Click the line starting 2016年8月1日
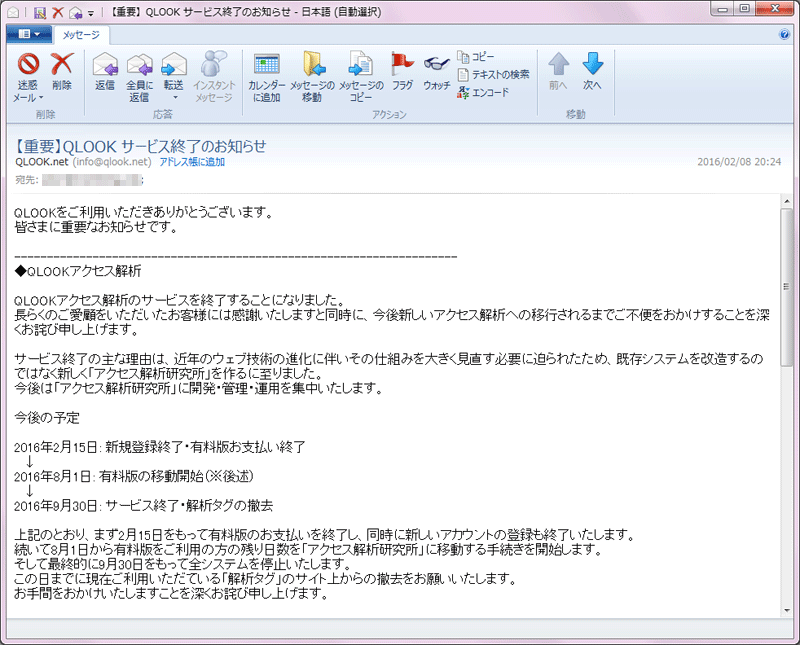Screen dimensions: 800x645 [134, 477]
